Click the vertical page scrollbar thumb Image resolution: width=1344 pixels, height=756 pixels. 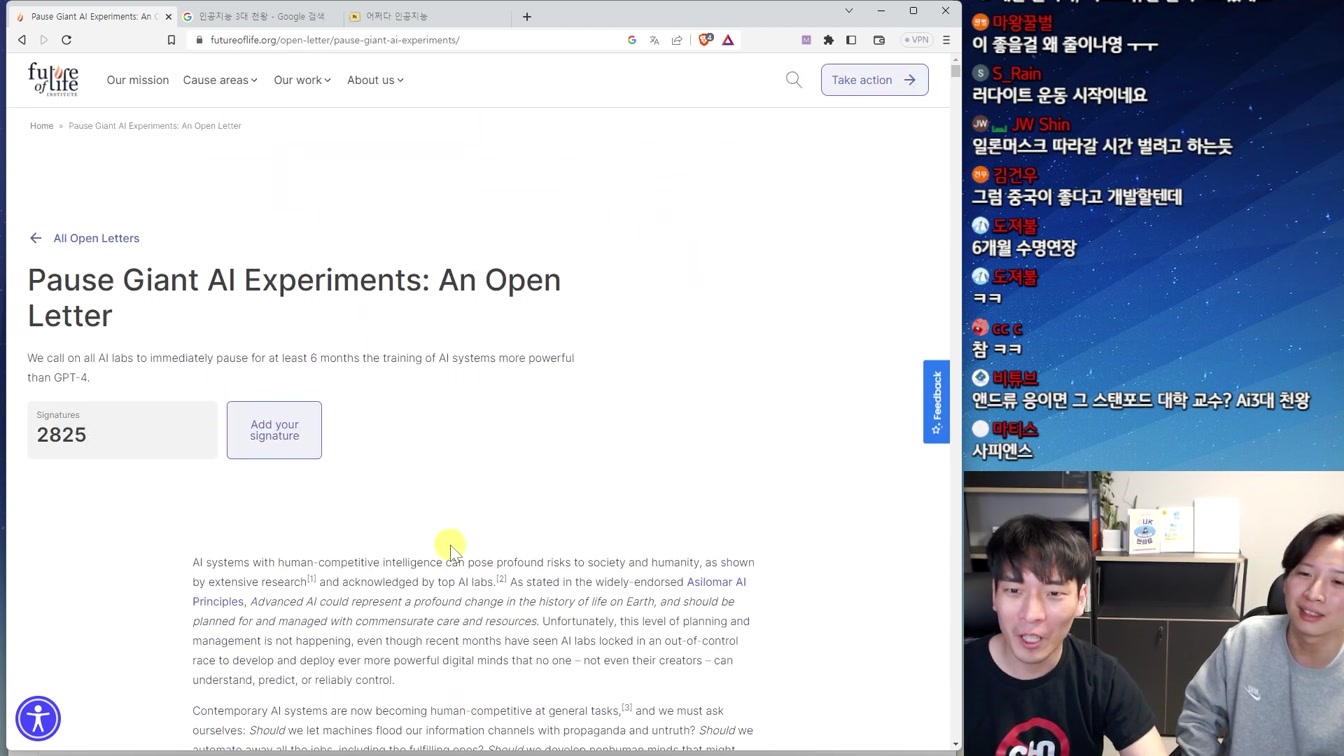coord(956,71)
